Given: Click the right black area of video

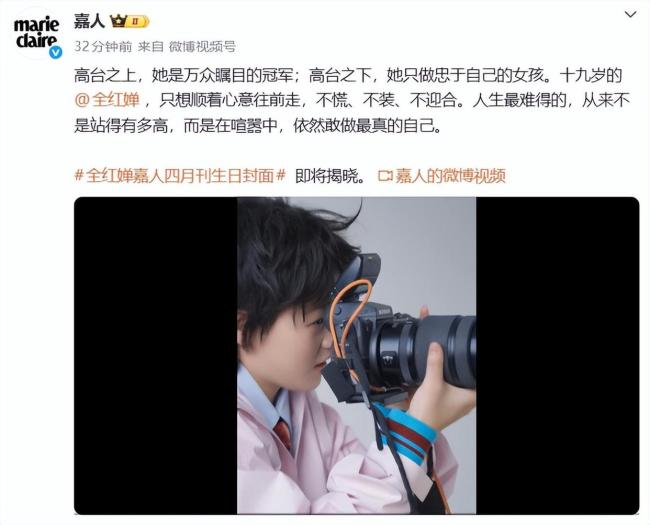Looking at the screenshot, I should pyautogui.click(x=558, y=356).
